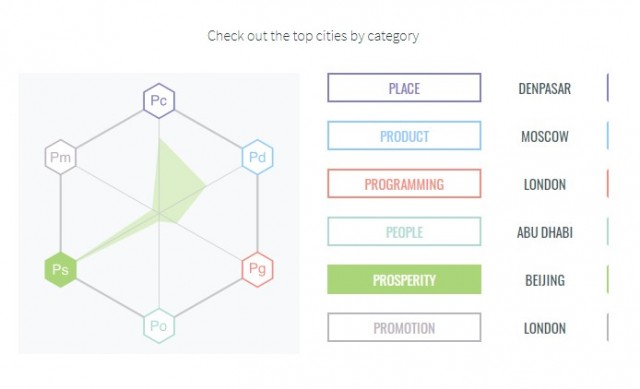Select the PRODUCT category button
The width and height of the screenshot is (640, 389).
pyautogui.click(x=404, y=136)
